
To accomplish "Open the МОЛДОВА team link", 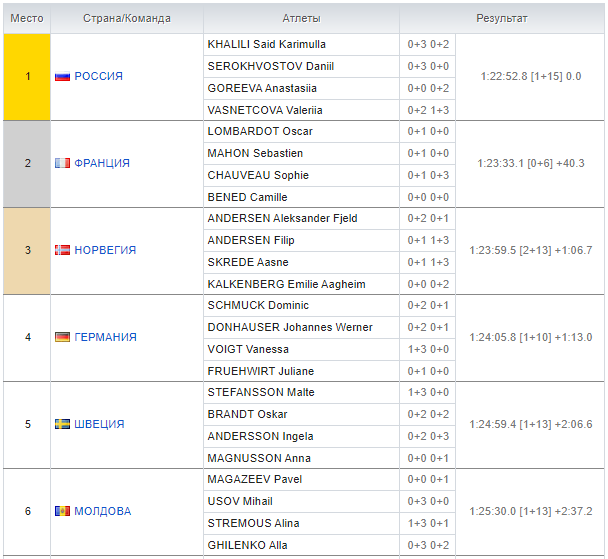I will pos(102,512).
